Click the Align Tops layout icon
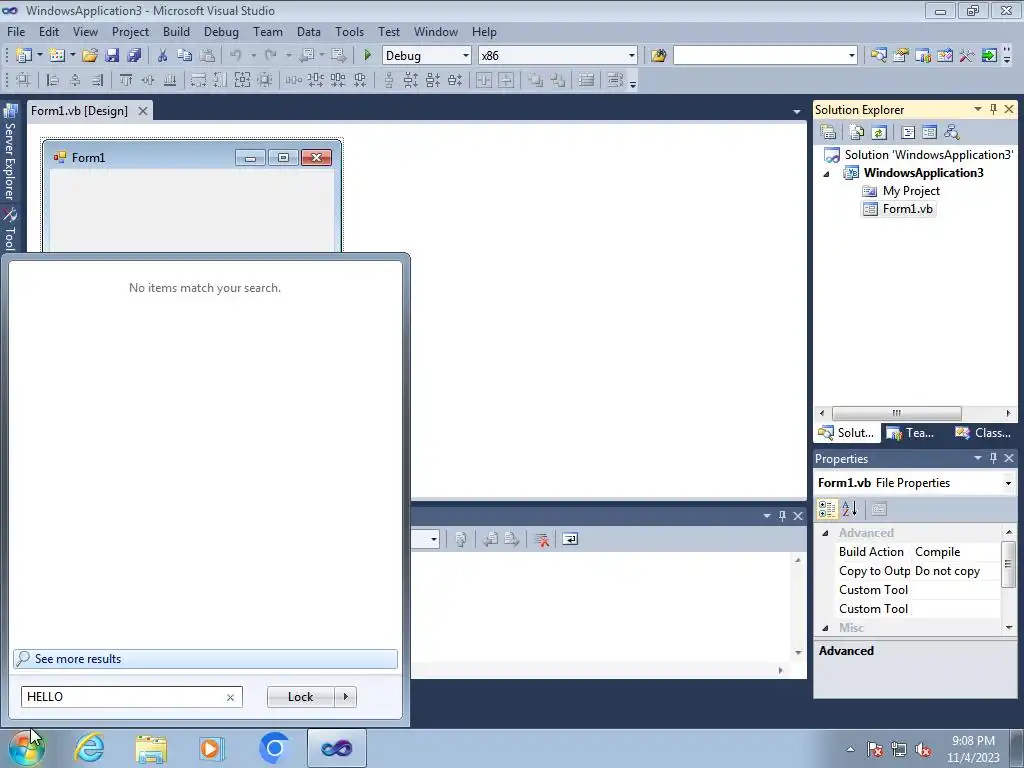The image size is (1024, 768). tap(125, 80)
